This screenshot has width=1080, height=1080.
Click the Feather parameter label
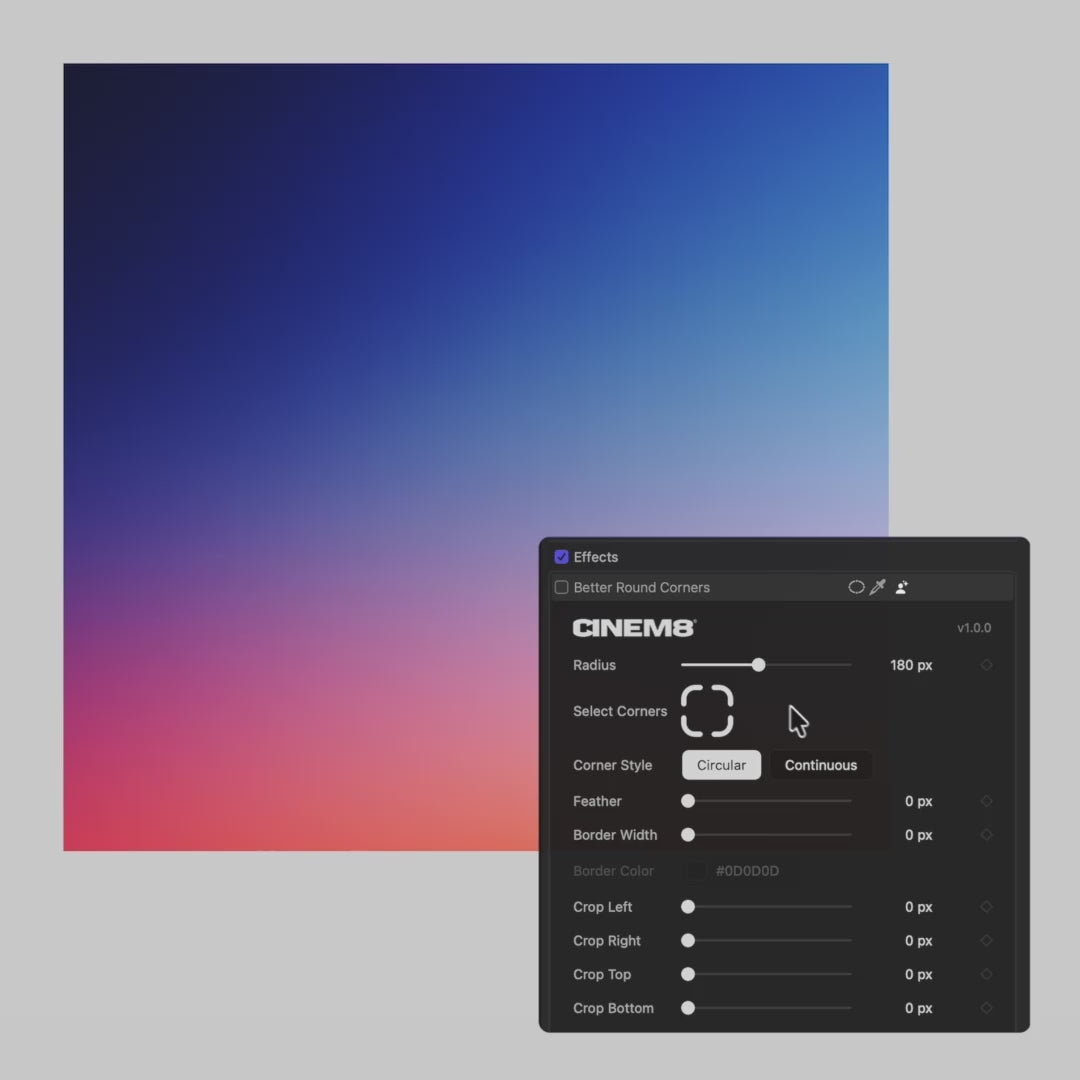597,800
